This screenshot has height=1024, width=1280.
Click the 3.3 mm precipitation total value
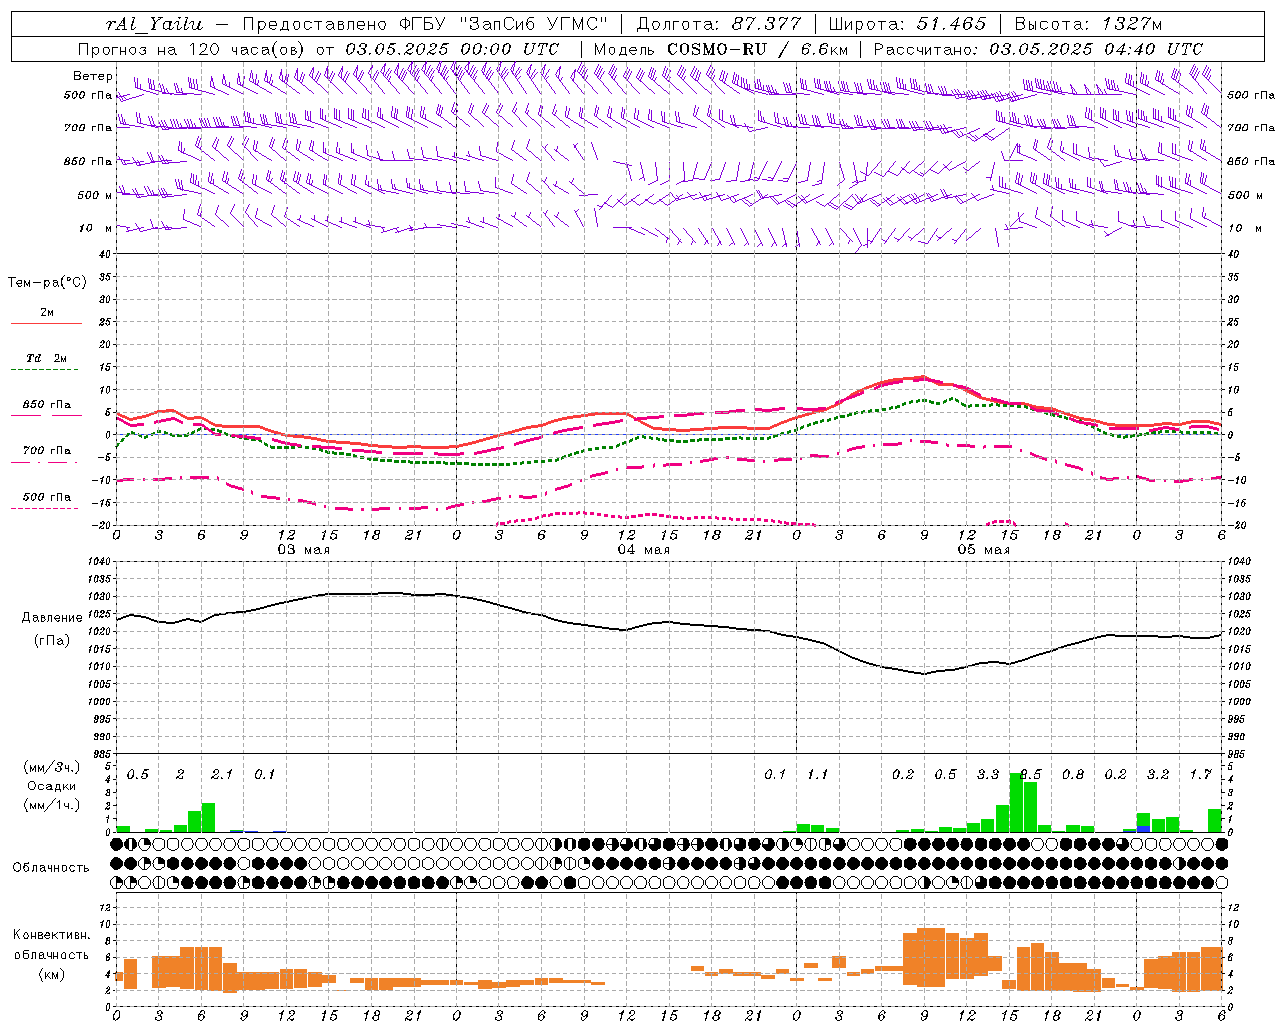[x=988, y=775]
